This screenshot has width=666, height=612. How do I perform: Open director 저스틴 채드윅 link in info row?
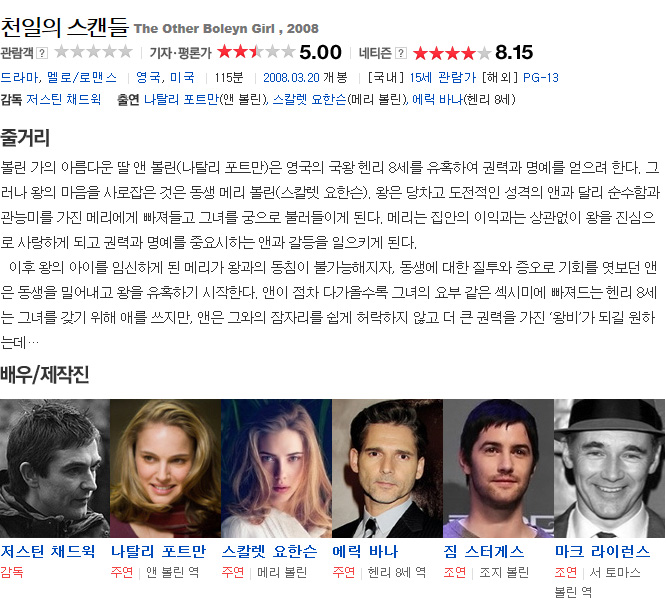coord(64,99)
